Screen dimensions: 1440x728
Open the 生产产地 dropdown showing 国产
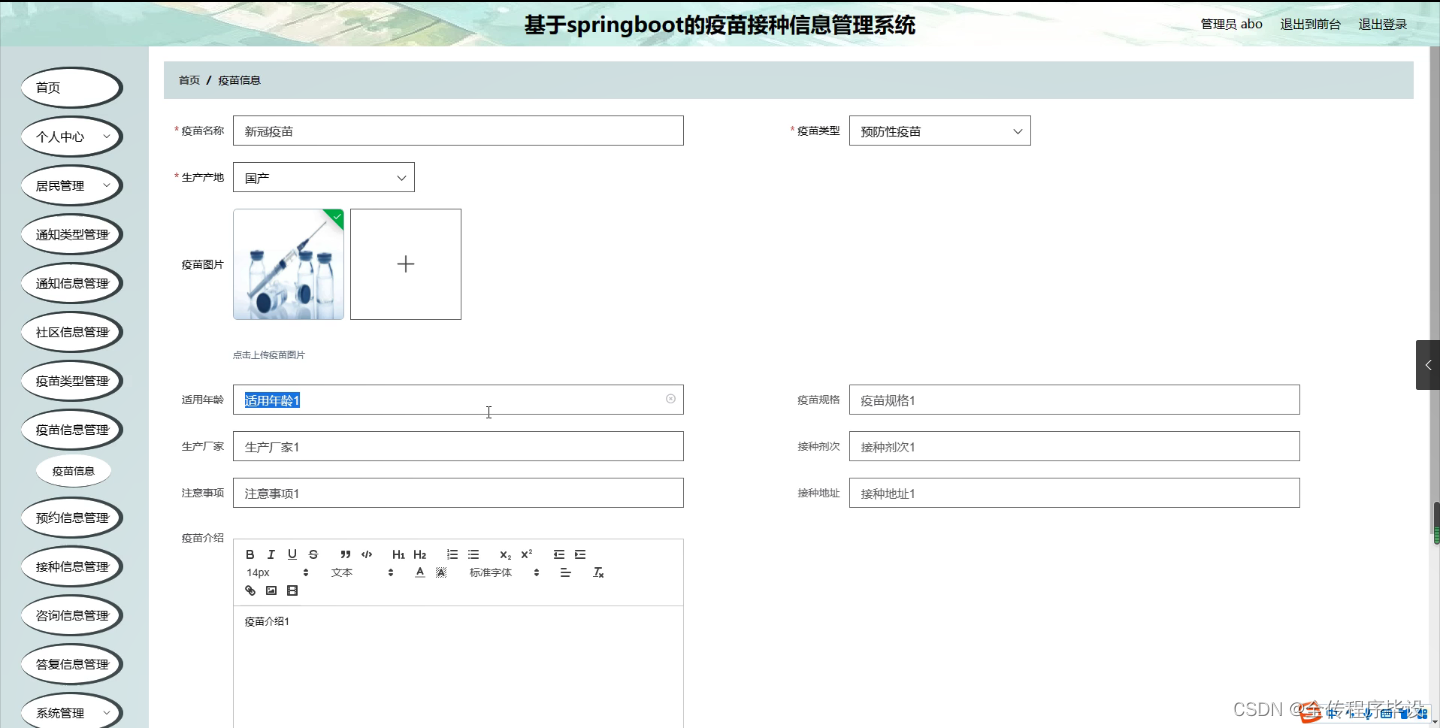(x=323, y=177)
